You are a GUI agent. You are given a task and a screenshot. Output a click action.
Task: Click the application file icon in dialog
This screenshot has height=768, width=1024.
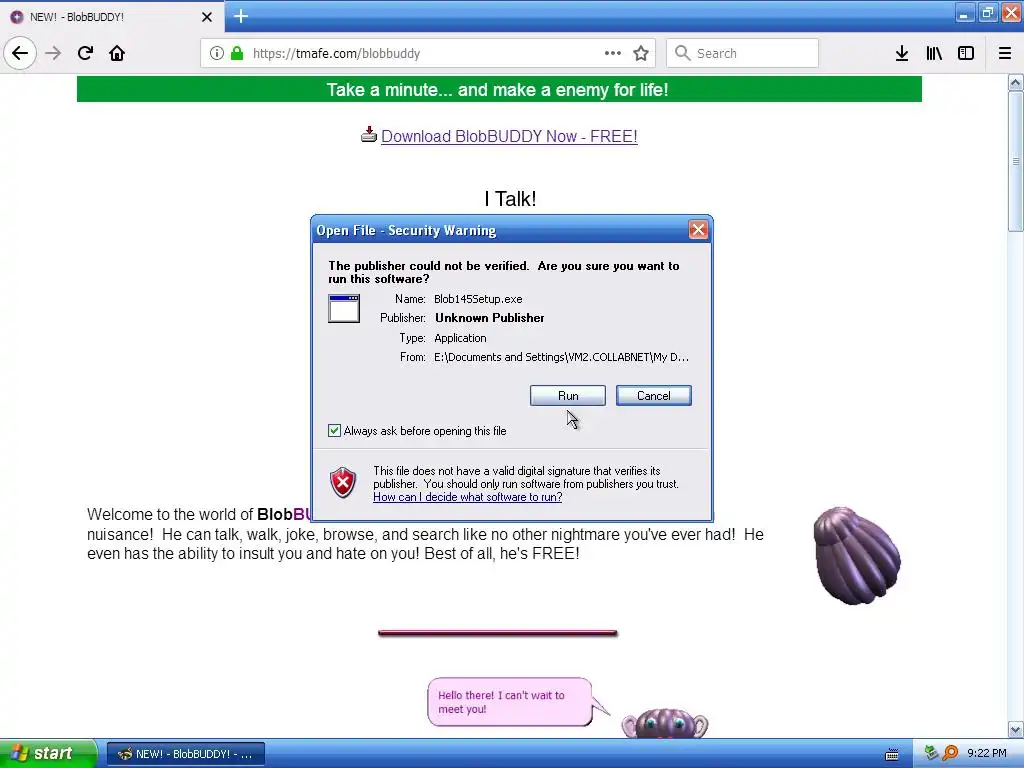coord(344,309)
